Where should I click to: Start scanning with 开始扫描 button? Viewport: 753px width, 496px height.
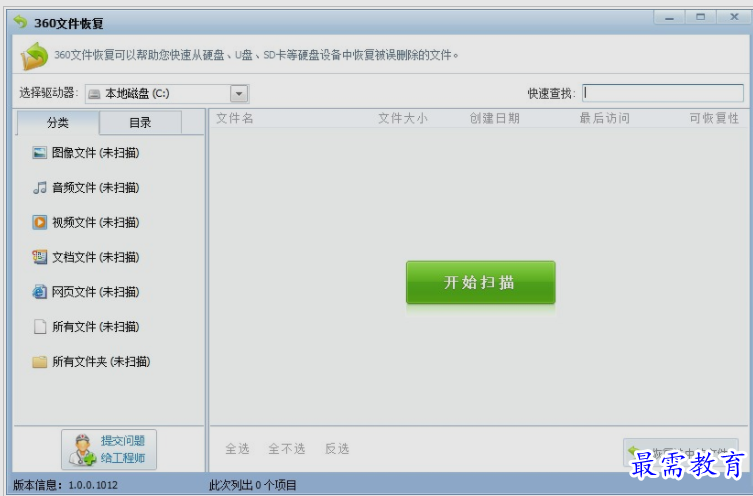click(481, 282)
